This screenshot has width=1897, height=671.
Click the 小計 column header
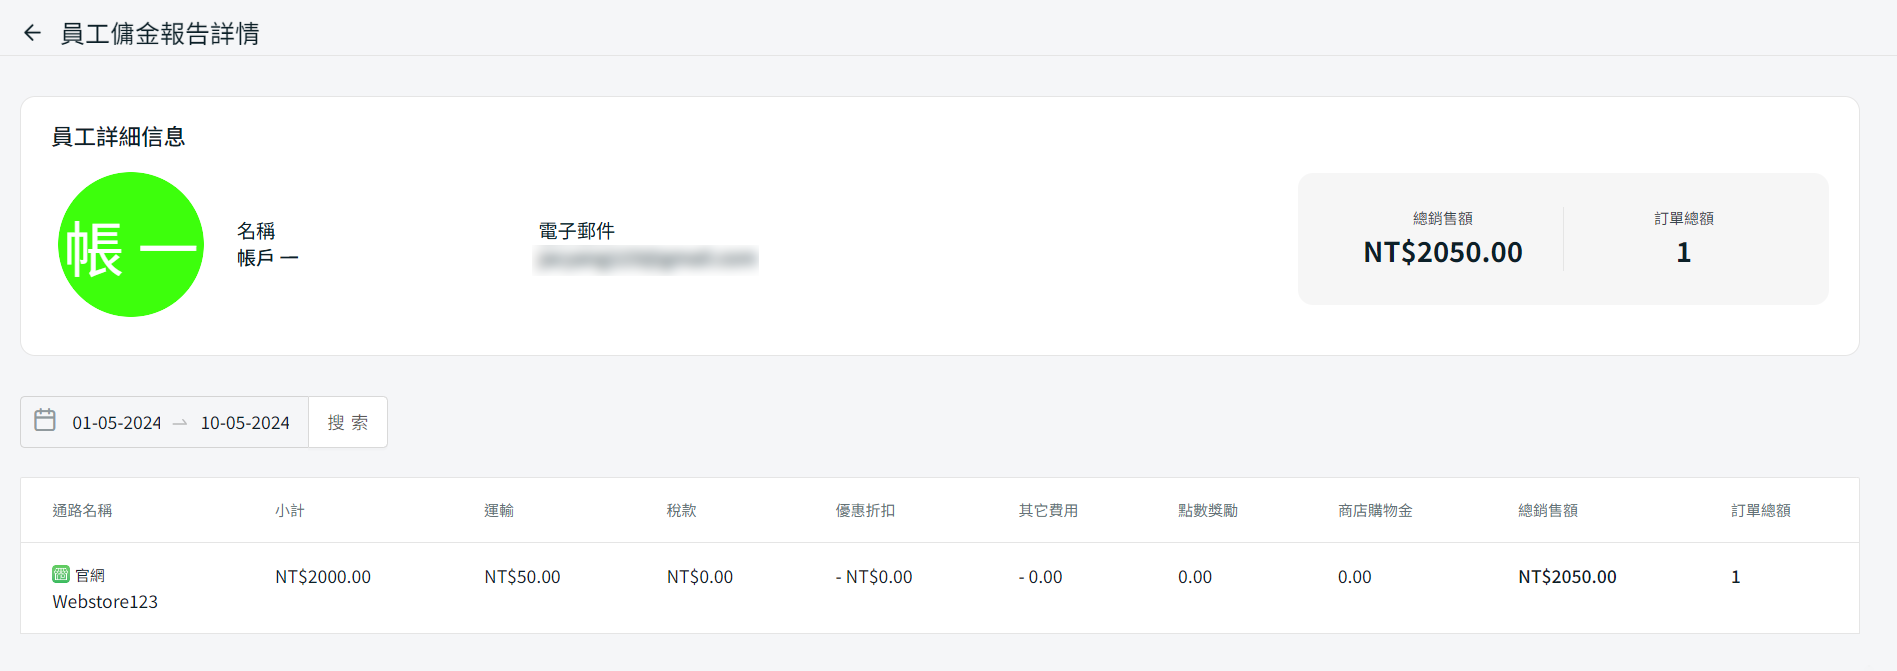(x=290, y=510)
